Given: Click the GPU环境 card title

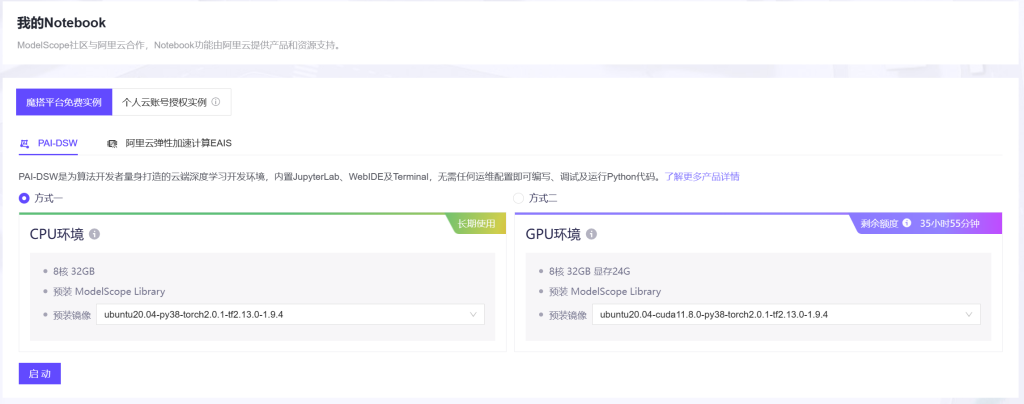Looking at the screenshot, I should click(x=553, y=234).
